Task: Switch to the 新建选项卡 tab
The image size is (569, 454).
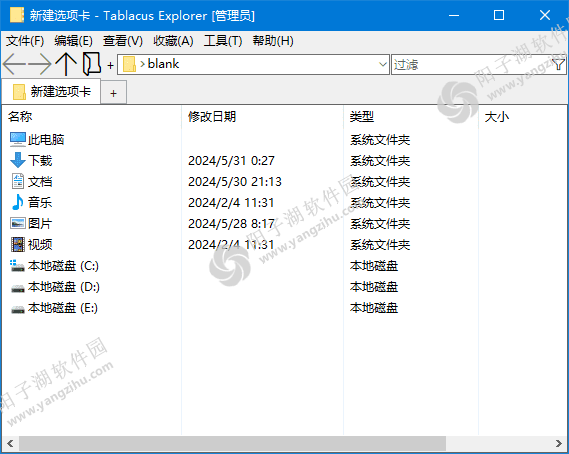Action: pos(51,91)
